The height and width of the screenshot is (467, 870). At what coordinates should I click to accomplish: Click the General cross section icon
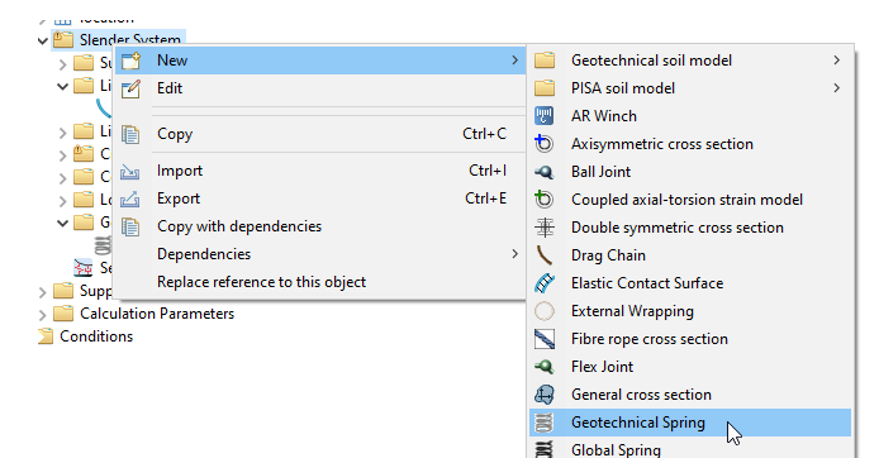tap(545, 395)
